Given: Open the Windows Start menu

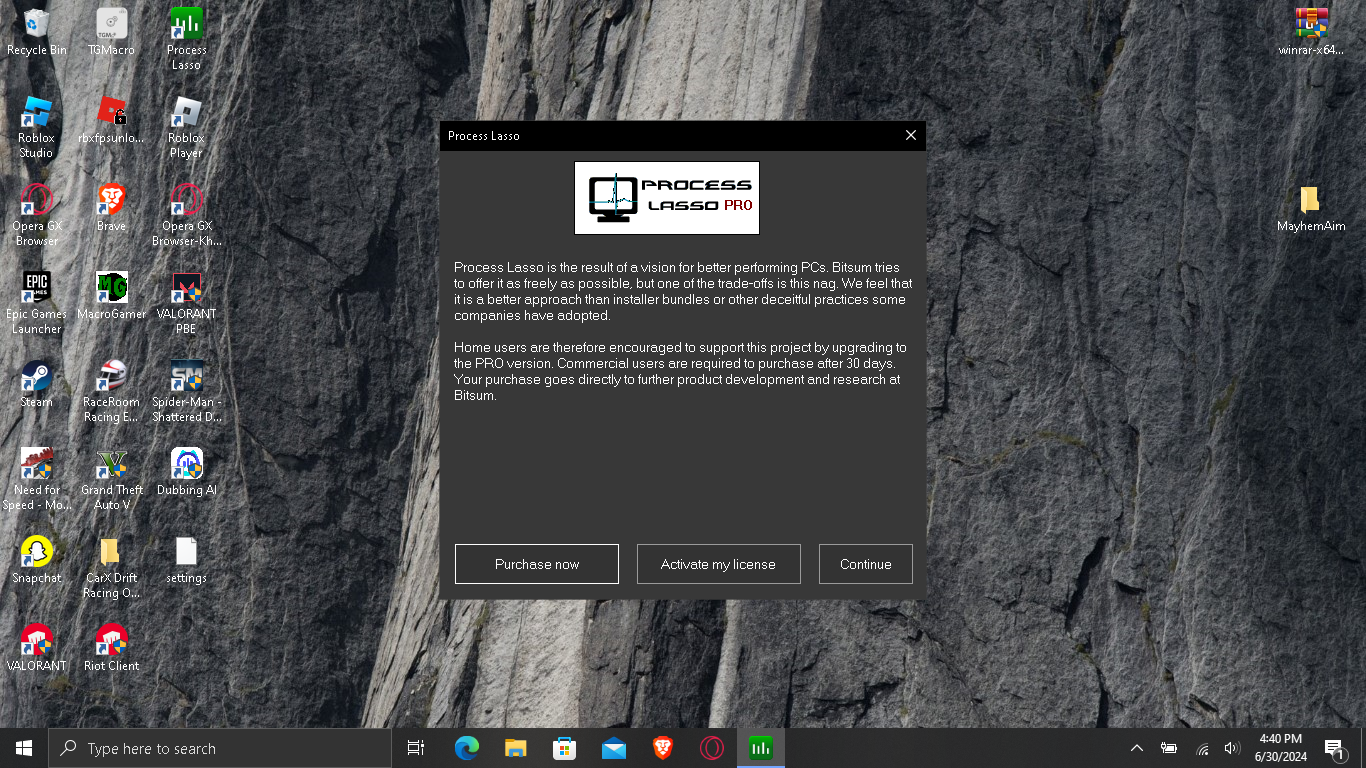Looking at the screenshot, I should [x=24, y=748].
